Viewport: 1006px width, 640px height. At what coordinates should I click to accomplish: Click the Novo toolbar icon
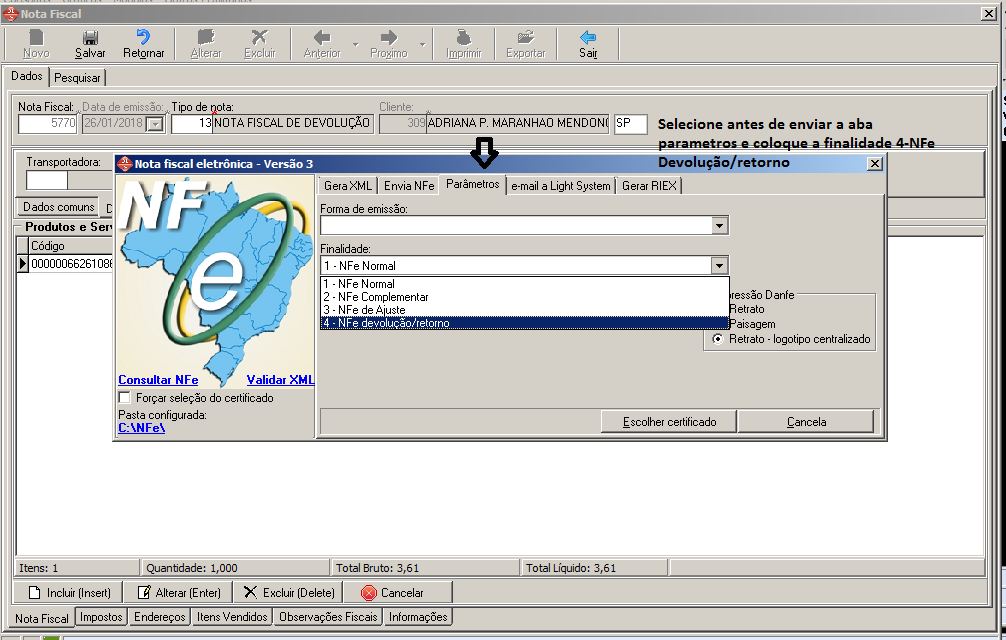37,38
